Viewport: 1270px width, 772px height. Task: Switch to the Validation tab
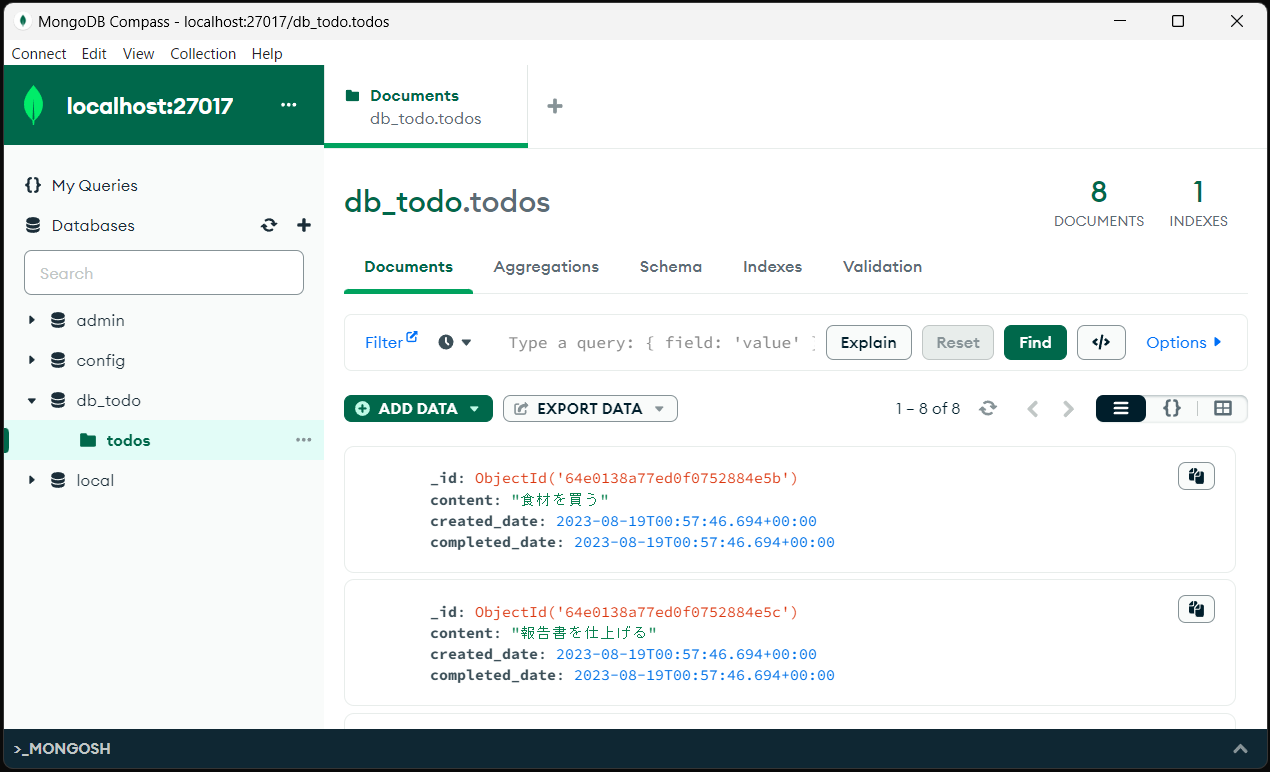pos(882,267)
